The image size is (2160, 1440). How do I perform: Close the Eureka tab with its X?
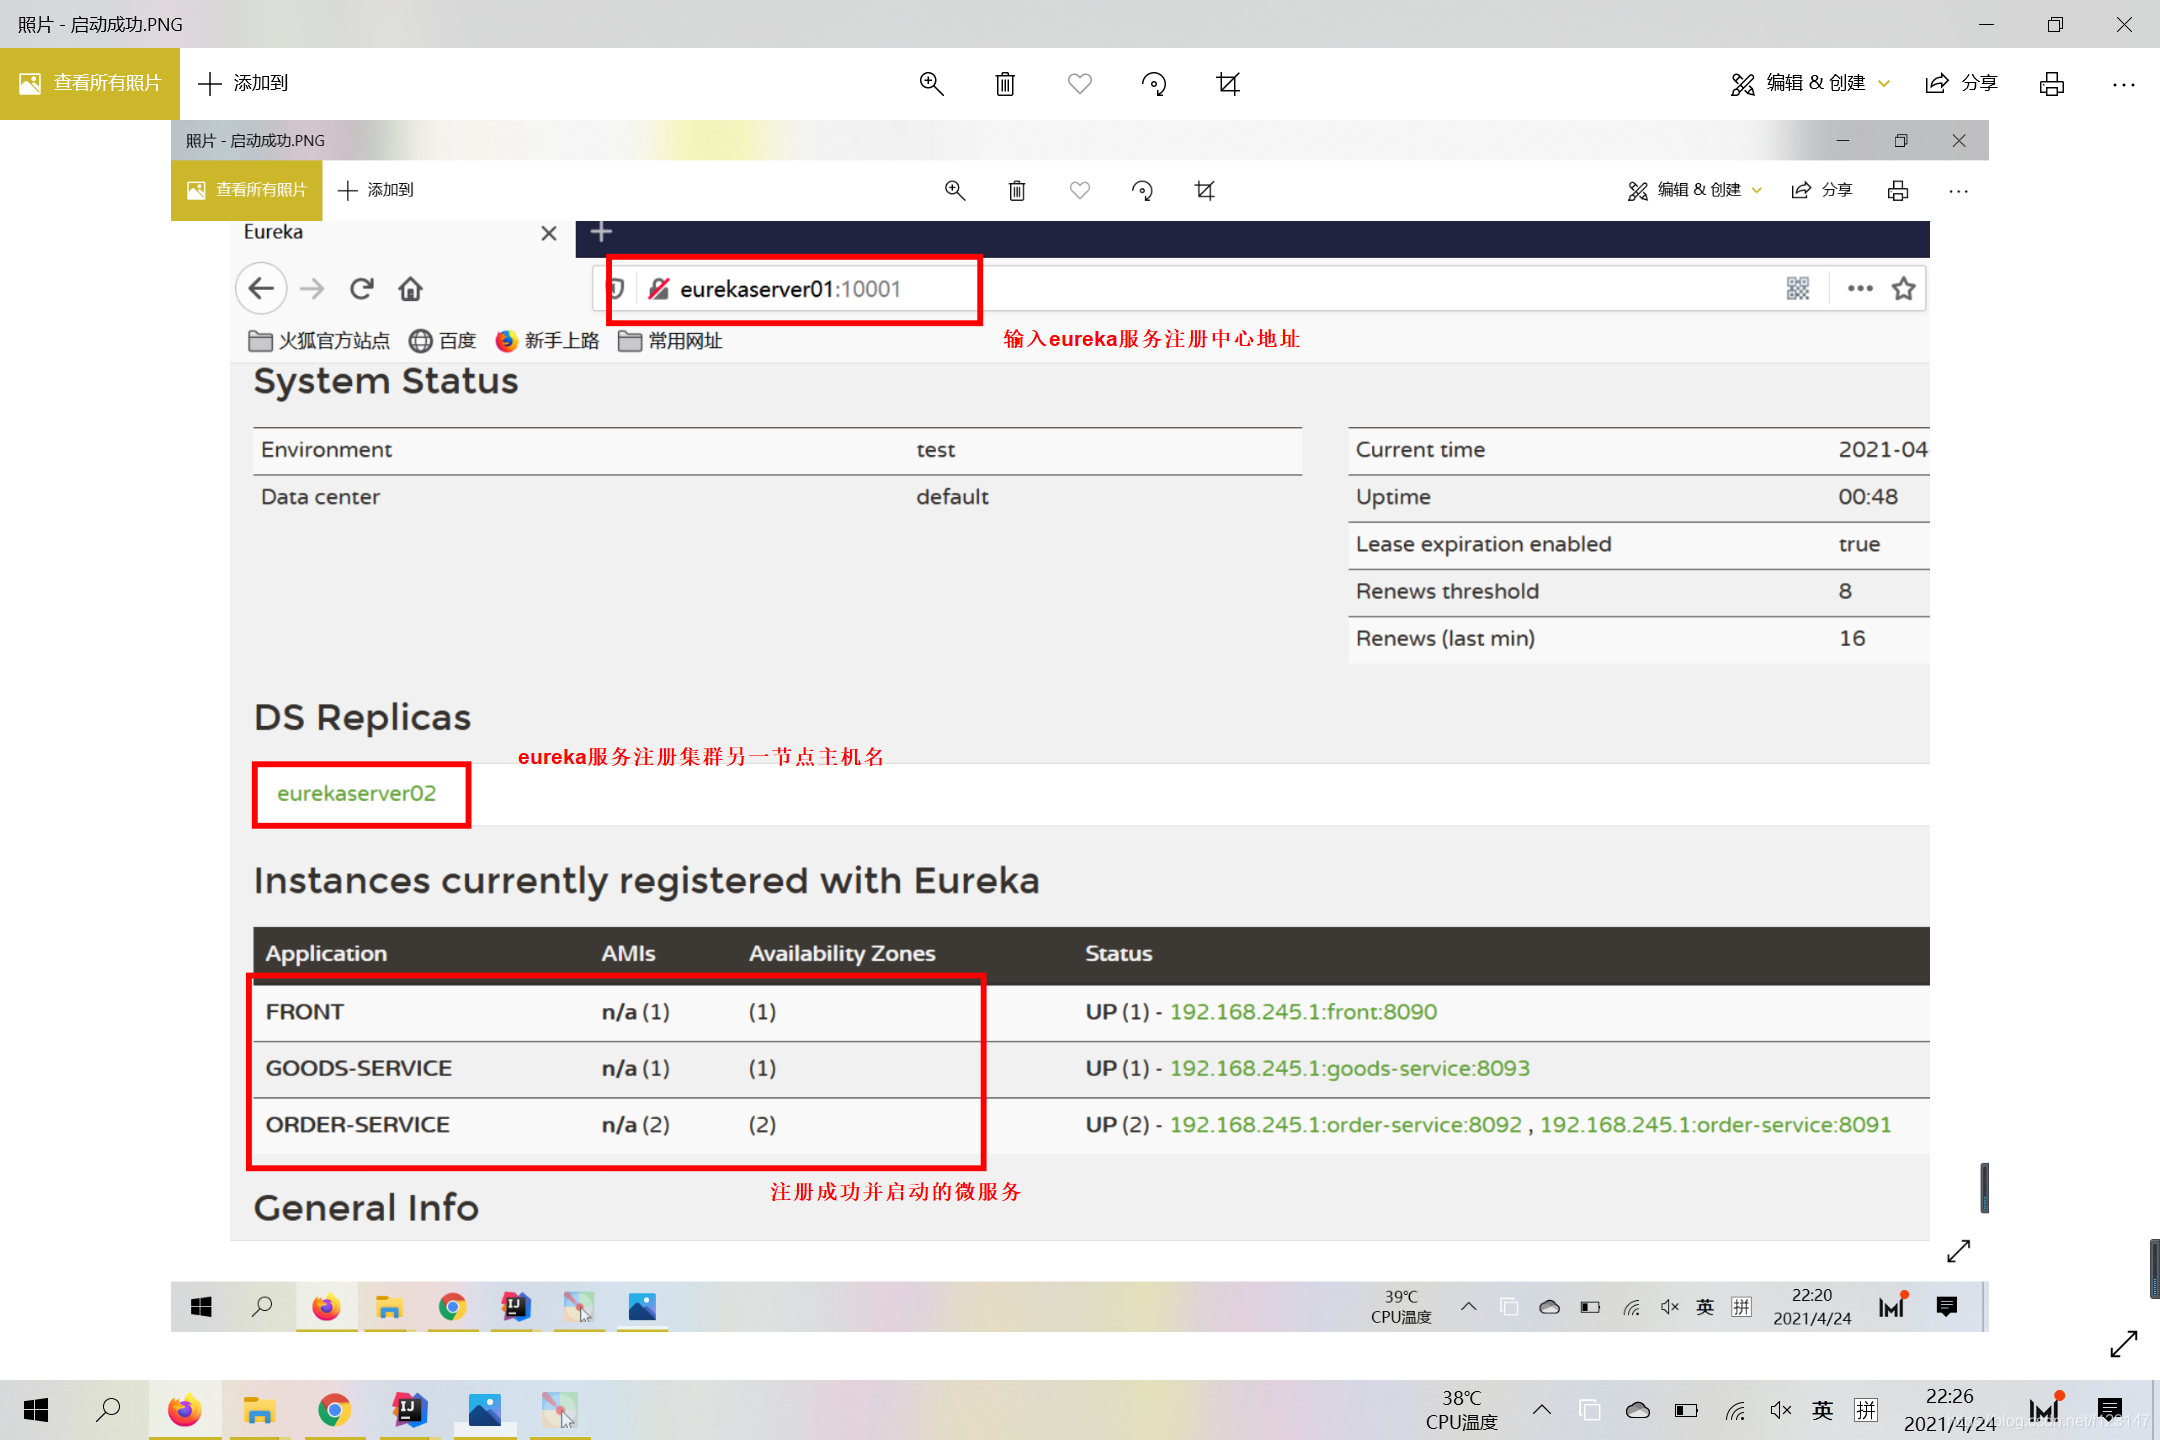[x=548, y=233]
